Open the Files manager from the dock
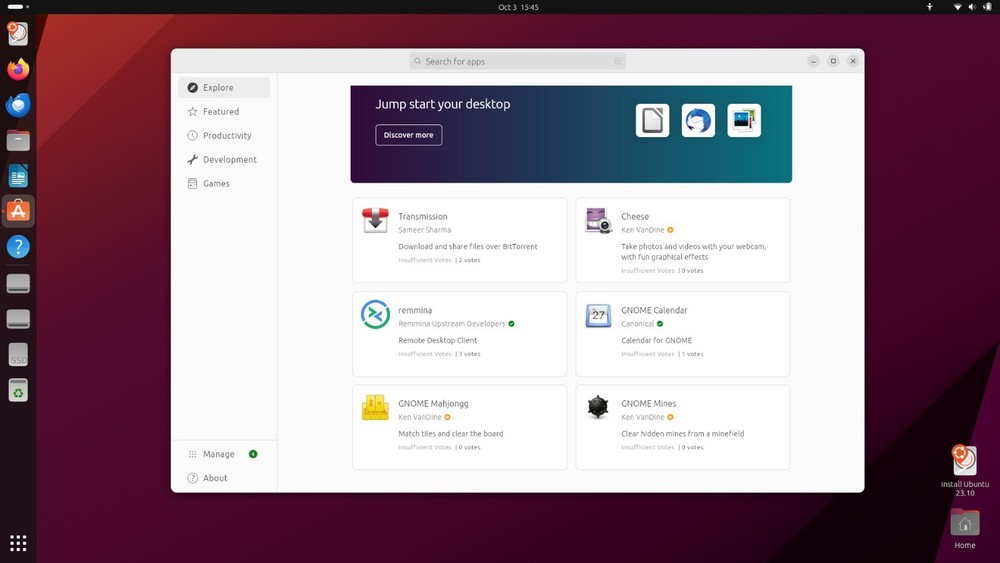This screenshot has width=1000, height=563. click(18, 140)
